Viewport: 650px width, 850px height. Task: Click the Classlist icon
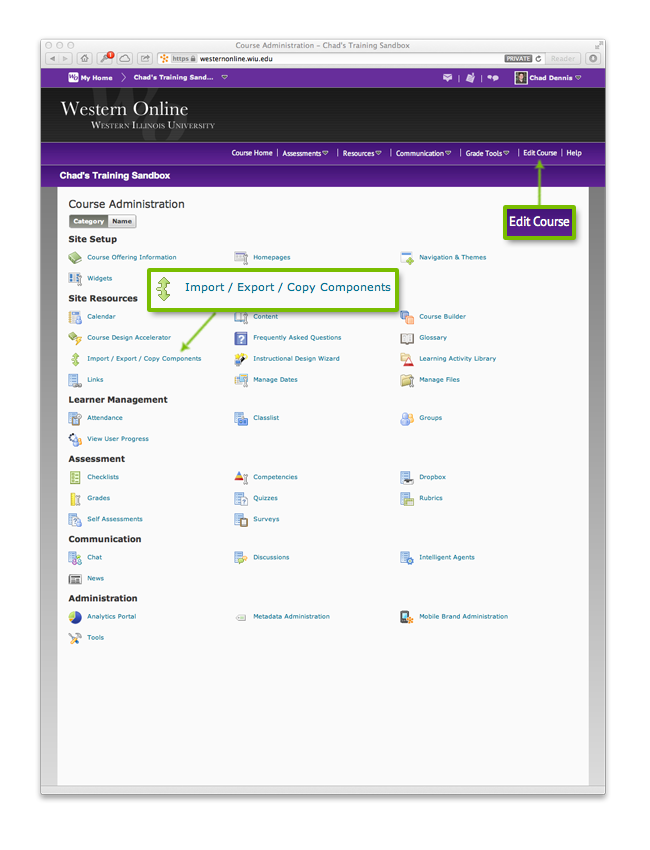tap(241, 418)
